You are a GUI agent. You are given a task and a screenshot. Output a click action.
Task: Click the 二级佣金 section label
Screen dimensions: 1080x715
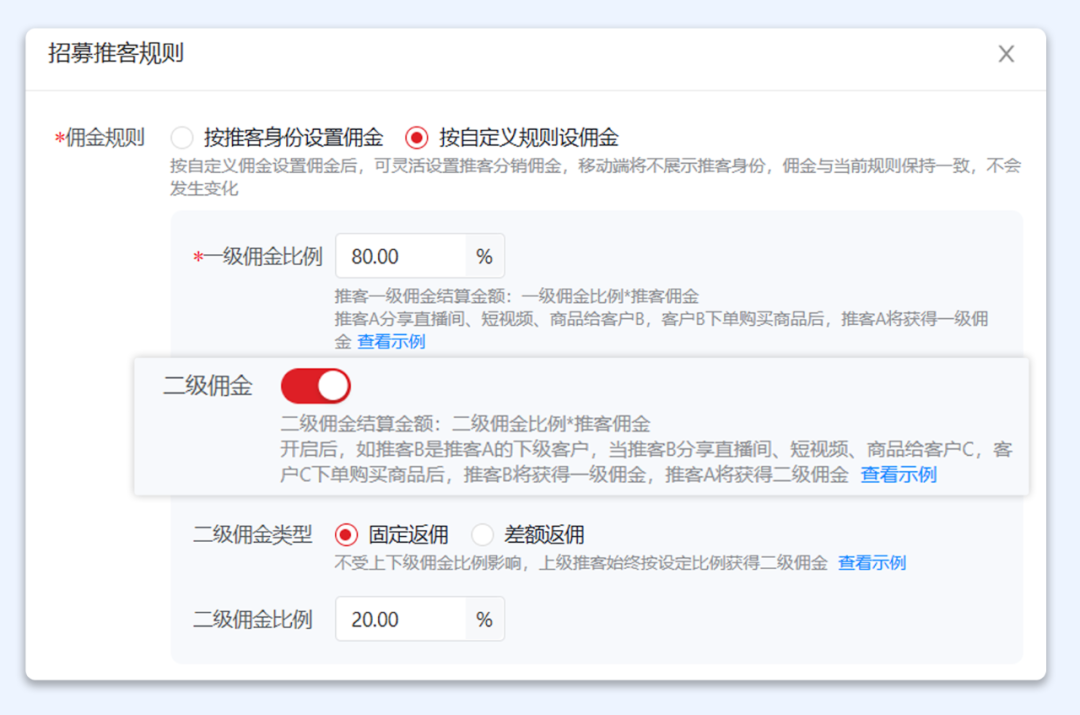click(207, 385)
